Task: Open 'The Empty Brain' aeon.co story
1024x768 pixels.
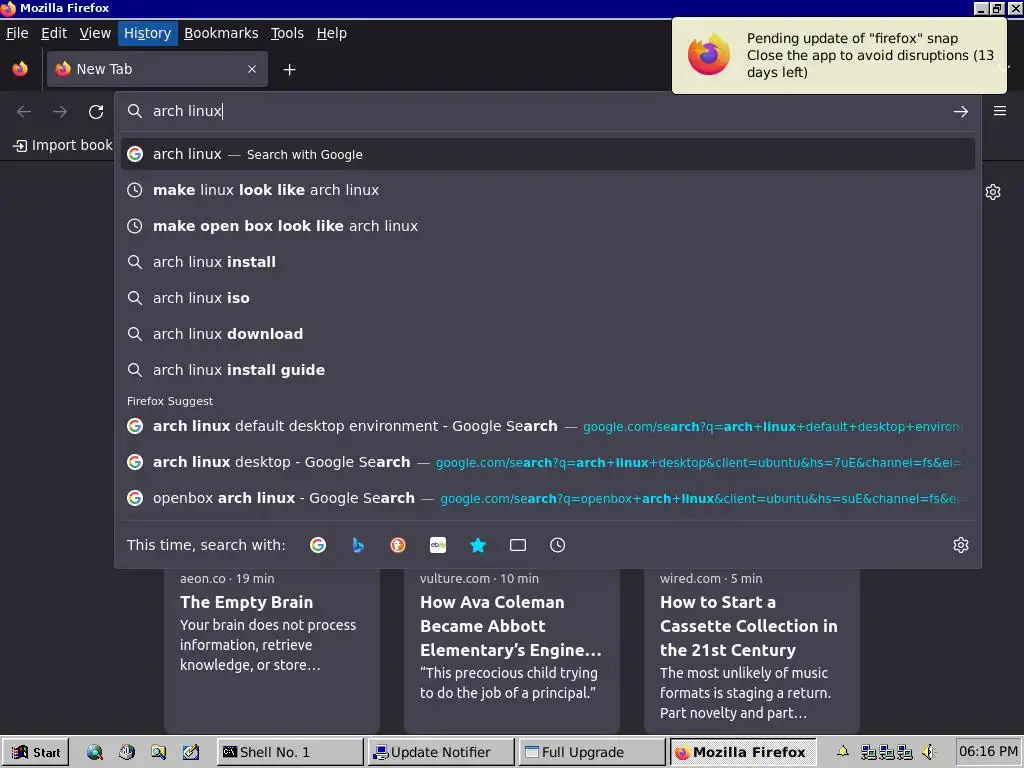Action: click(272, 651)
